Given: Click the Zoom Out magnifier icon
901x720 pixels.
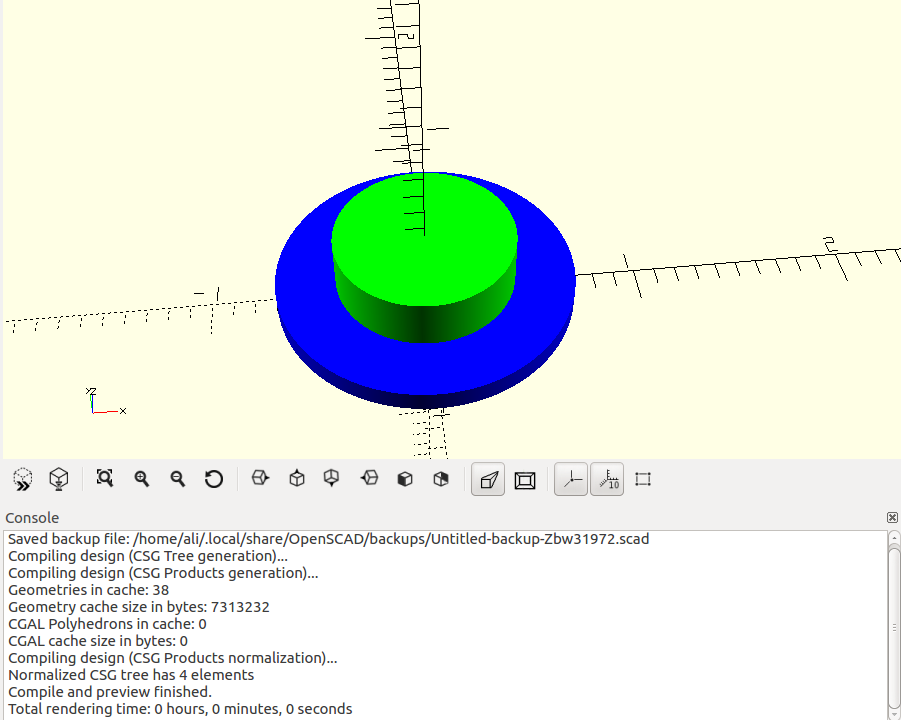Looking at the screenshot, I should coord(178,479).
